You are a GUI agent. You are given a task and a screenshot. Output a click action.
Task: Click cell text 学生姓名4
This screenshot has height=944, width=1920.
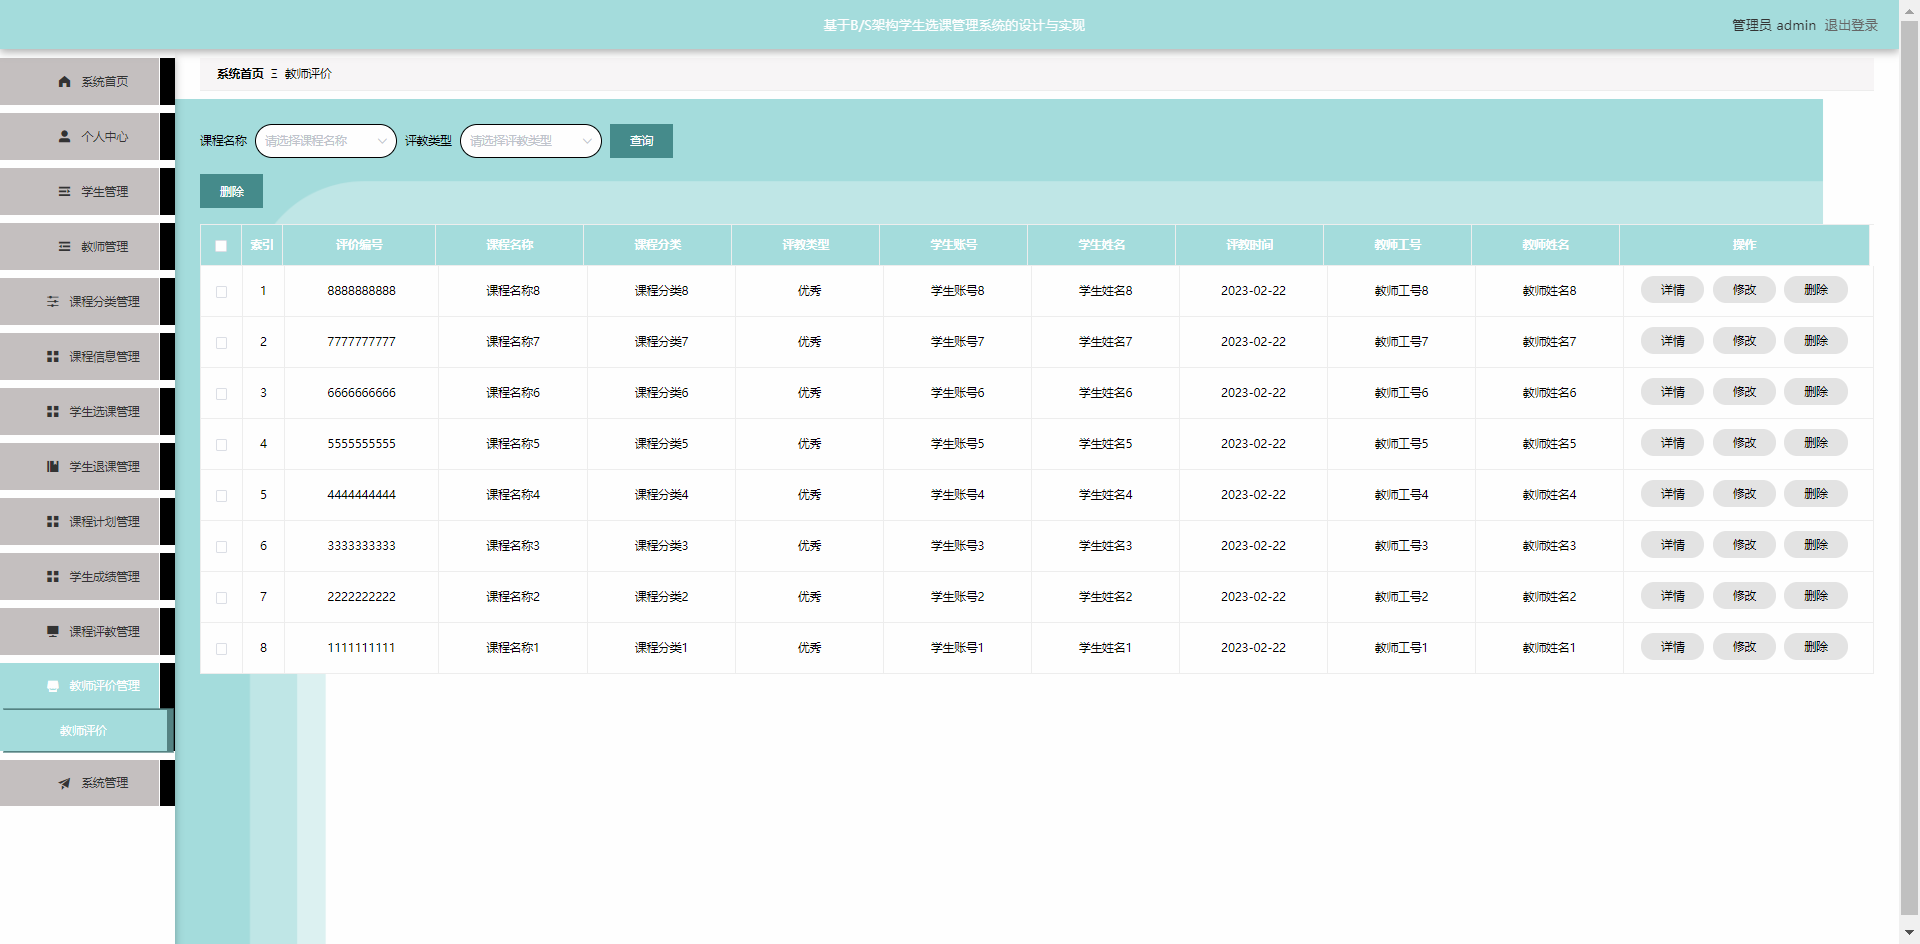click(1105, 495)
